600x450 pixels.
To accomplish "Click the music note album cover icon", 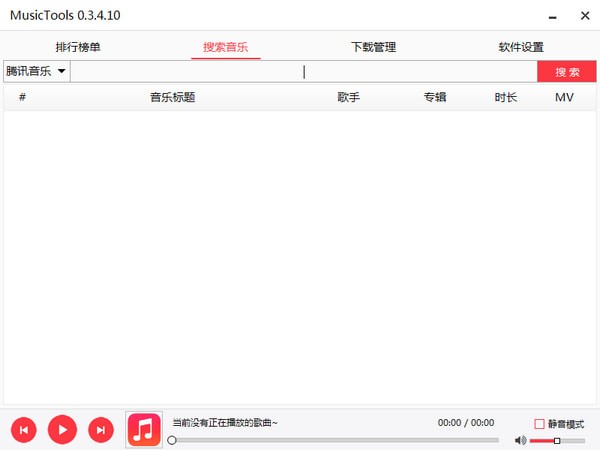I will point(144,429).
